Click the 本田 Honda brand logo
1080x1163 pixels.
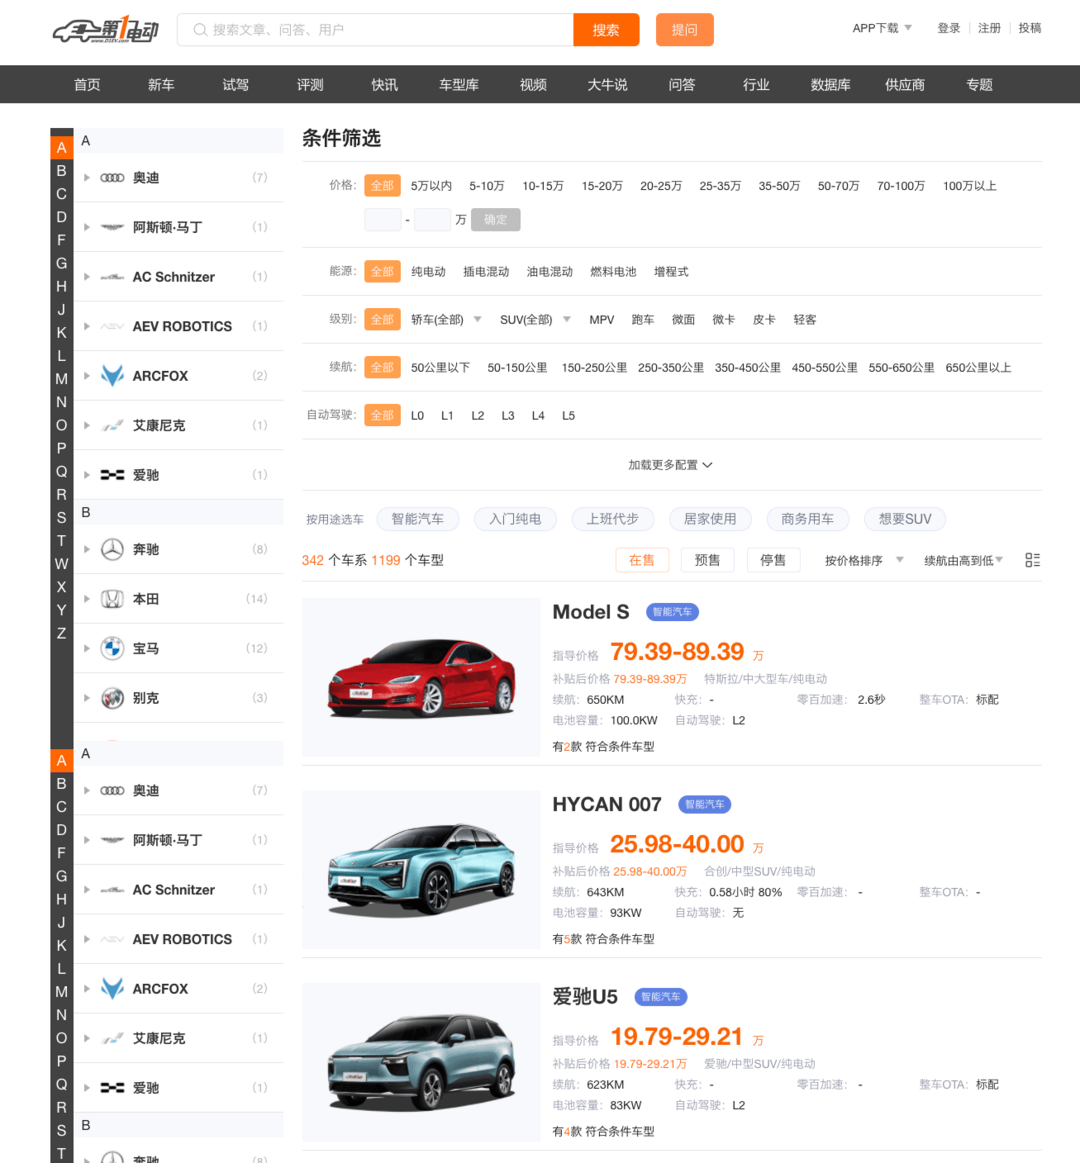tap(112, 599)
